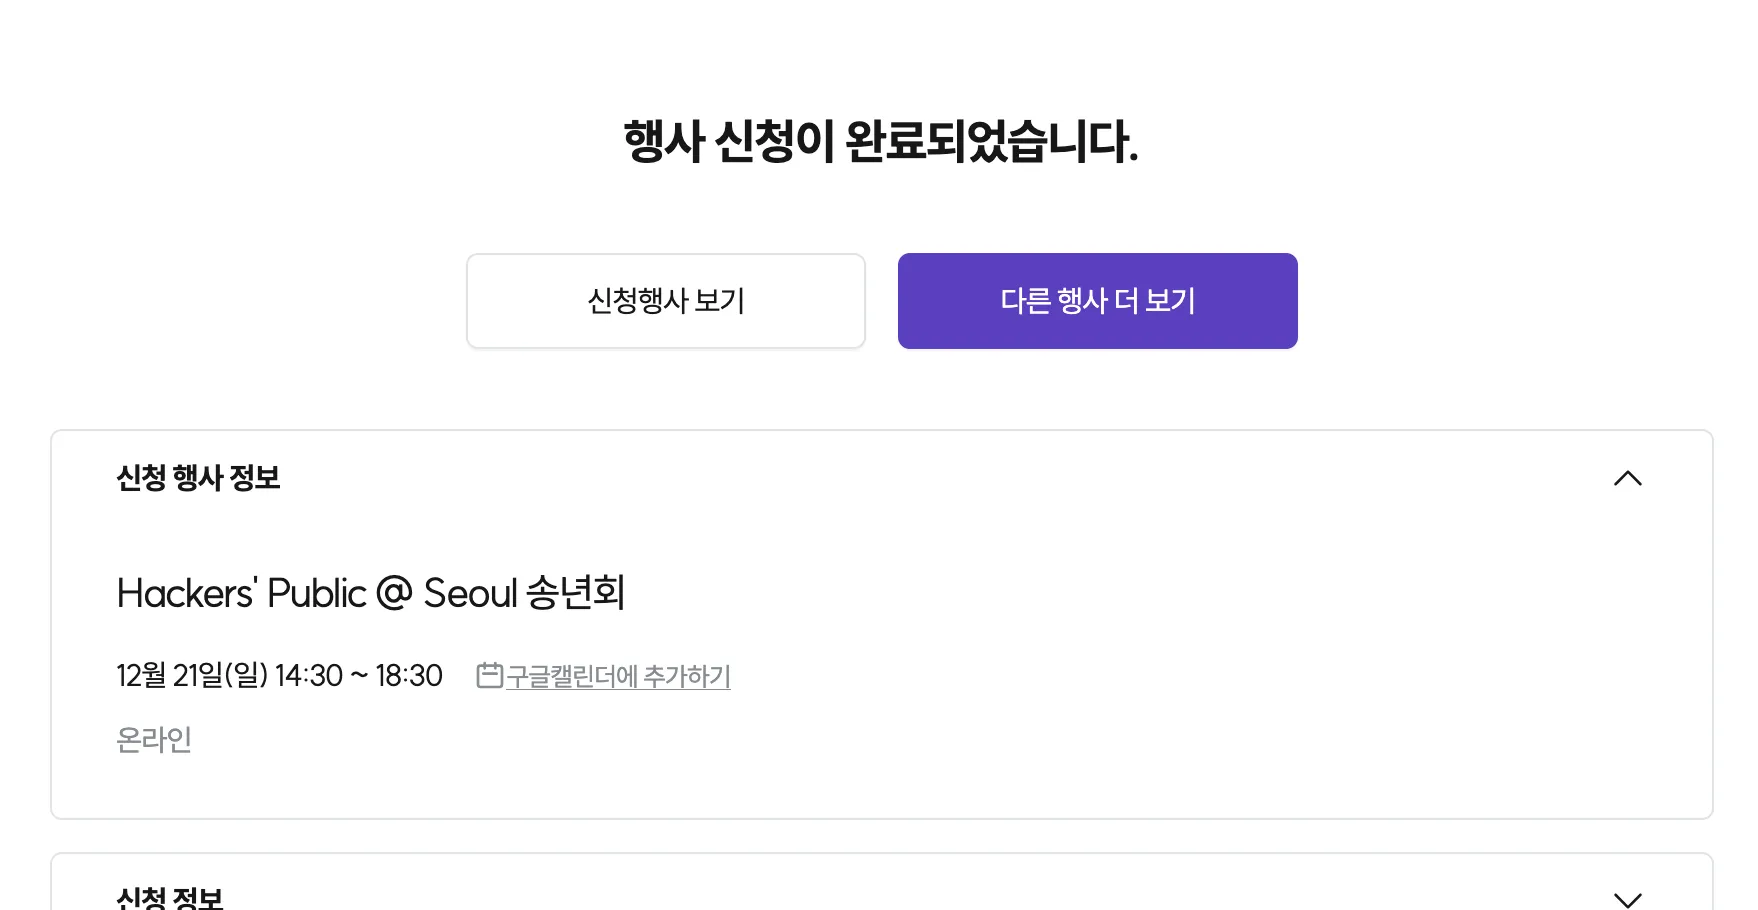Viewport: 1758px width, 910px height.
Task: Click the 신청행사 보기 button
Action: pos(666,300)
